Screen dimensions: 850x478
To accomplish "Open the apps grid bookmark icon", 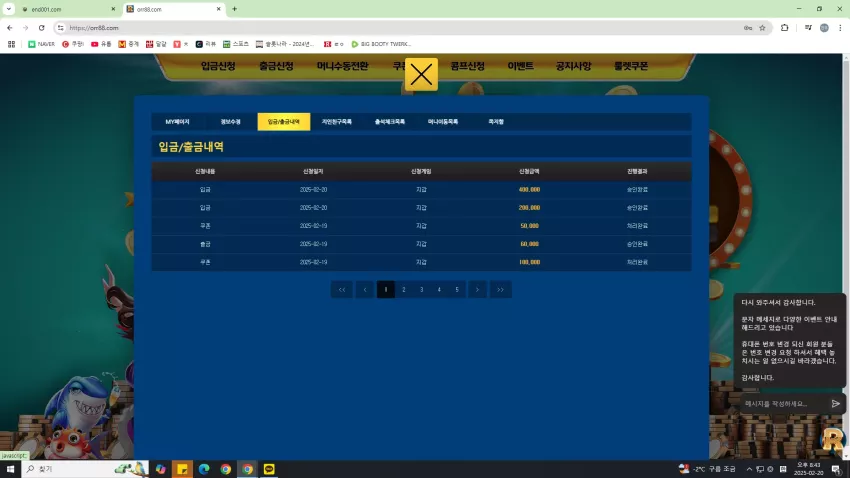I will pyautogui.click(x=11, y=44).
